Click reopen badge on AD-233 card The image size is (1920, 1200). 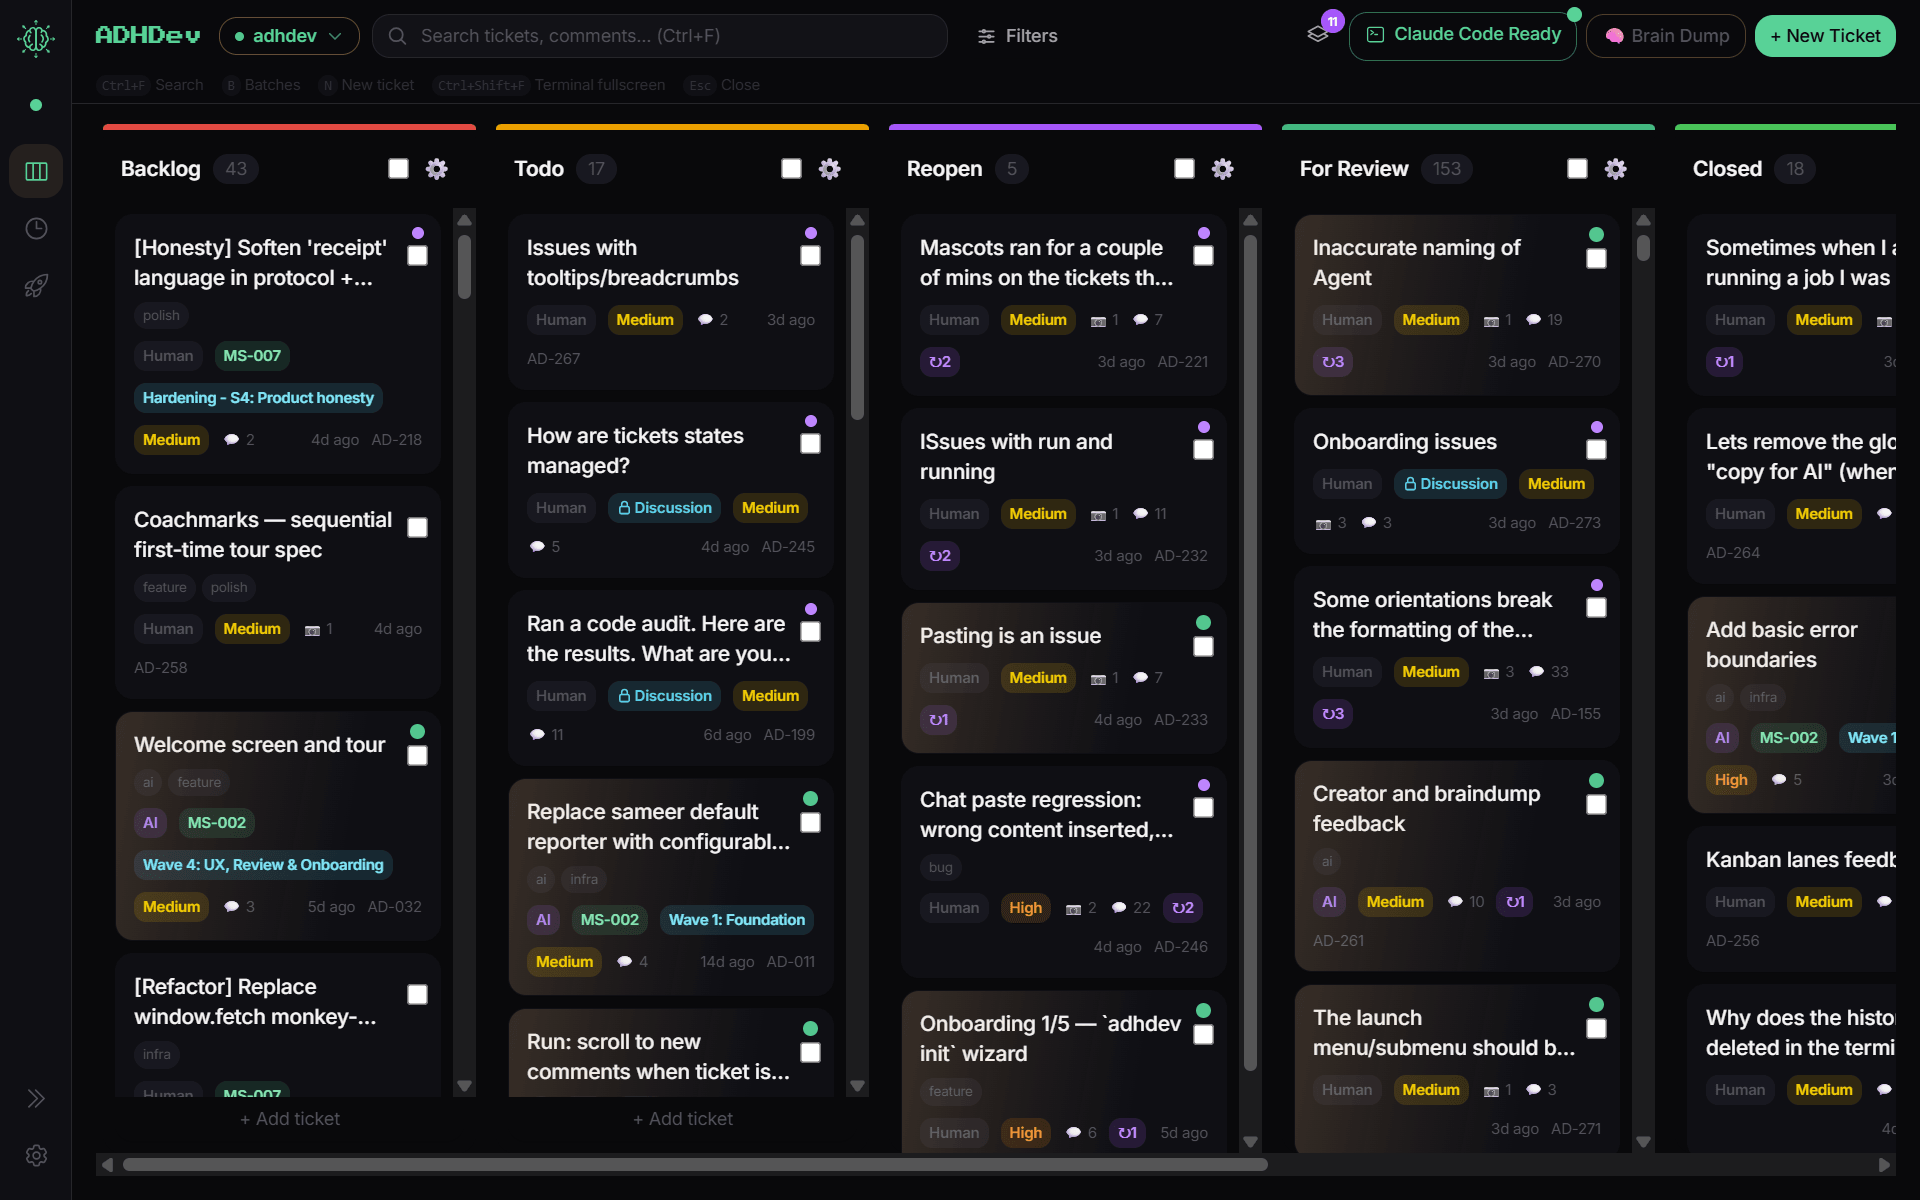pyautogui.click(x=939, y=720)
